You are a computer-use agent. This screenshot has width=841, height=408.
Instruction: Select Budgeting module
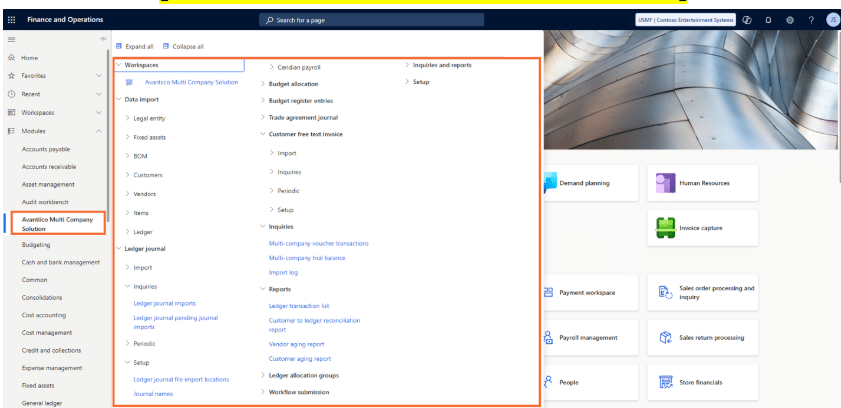click(x=36, y=244)
